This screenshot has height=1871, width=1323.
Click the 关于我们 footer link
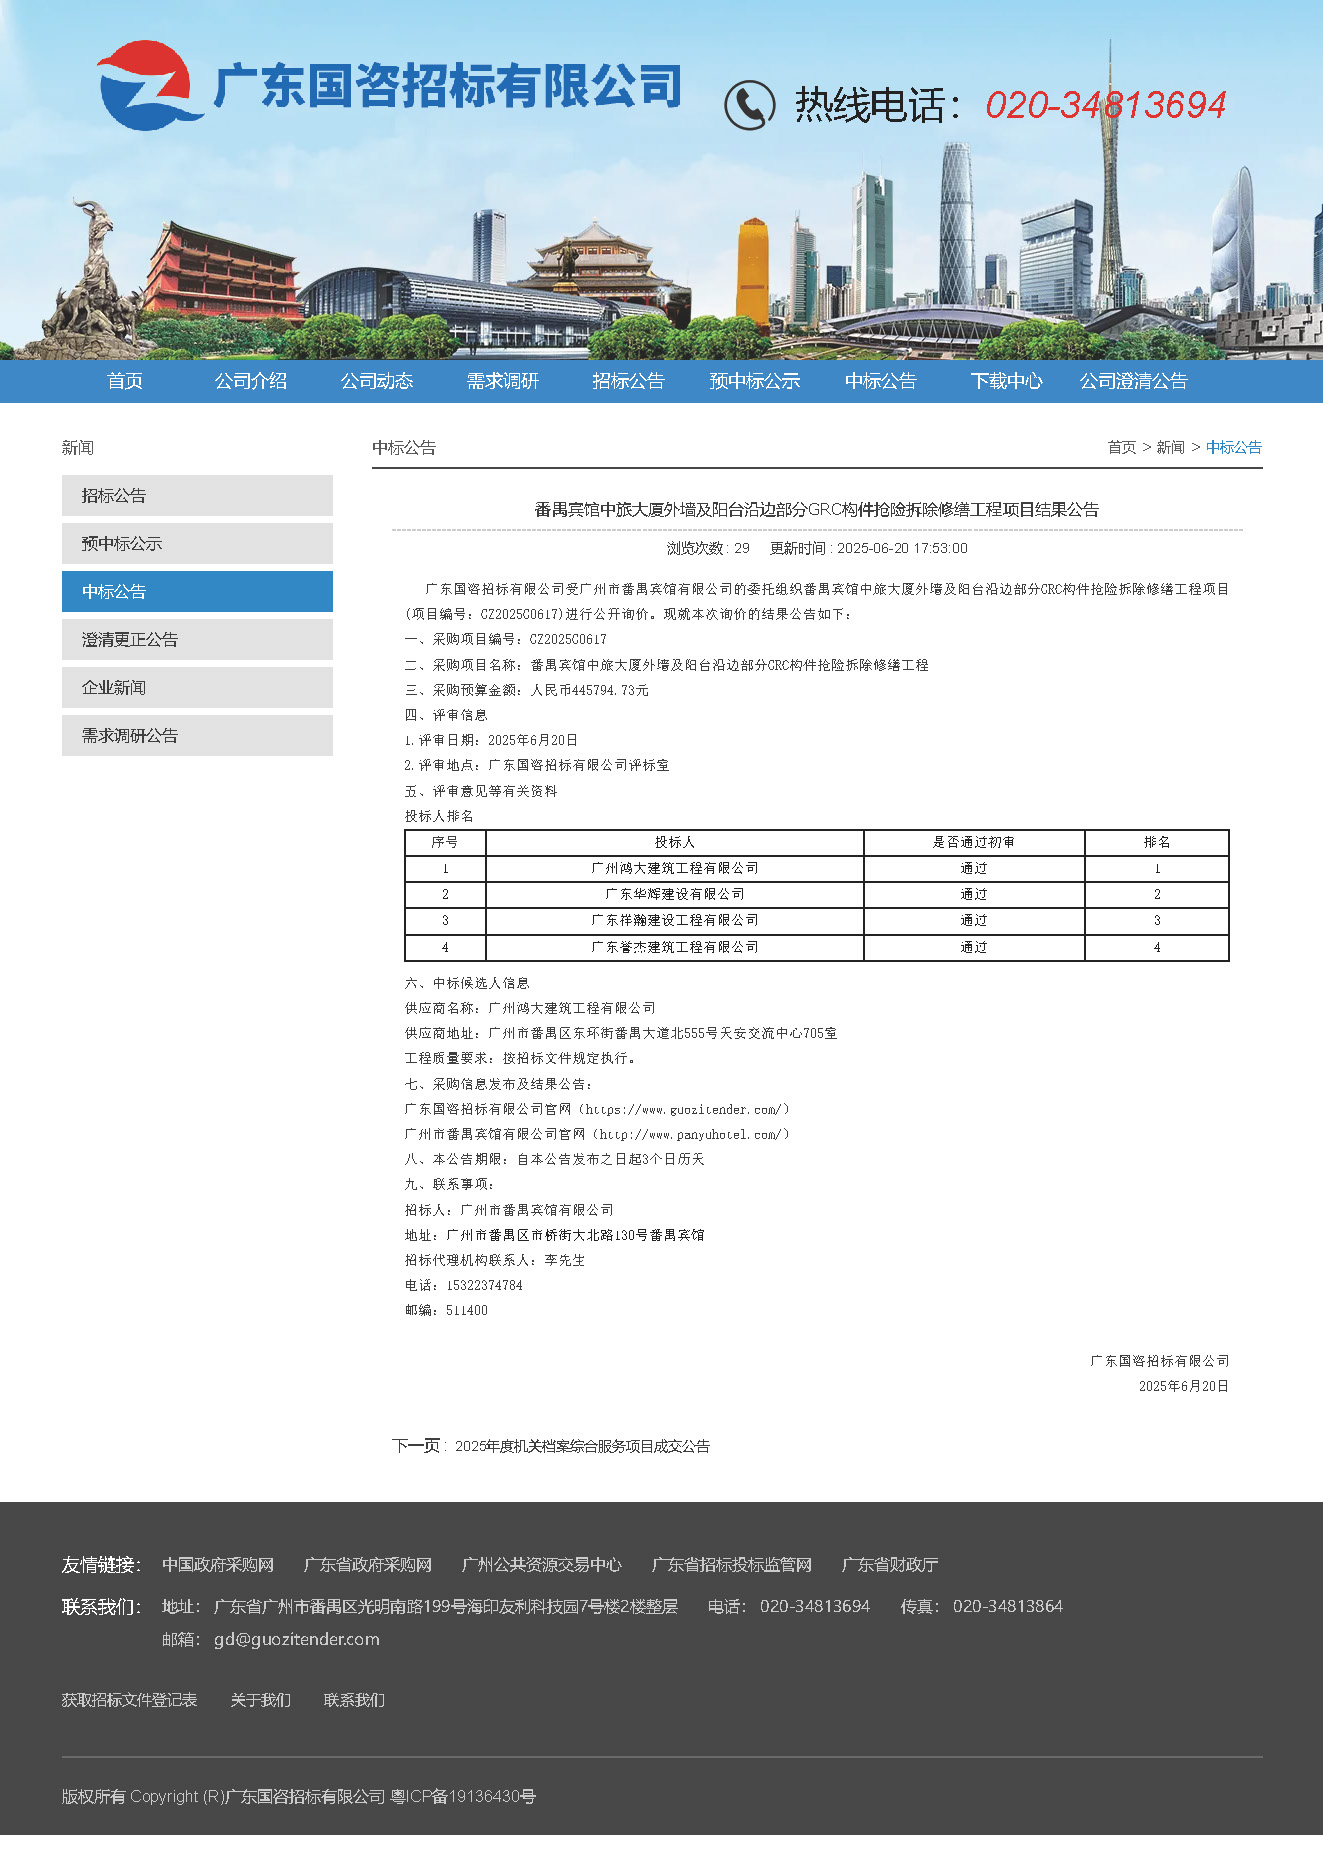click(260, 1699)
